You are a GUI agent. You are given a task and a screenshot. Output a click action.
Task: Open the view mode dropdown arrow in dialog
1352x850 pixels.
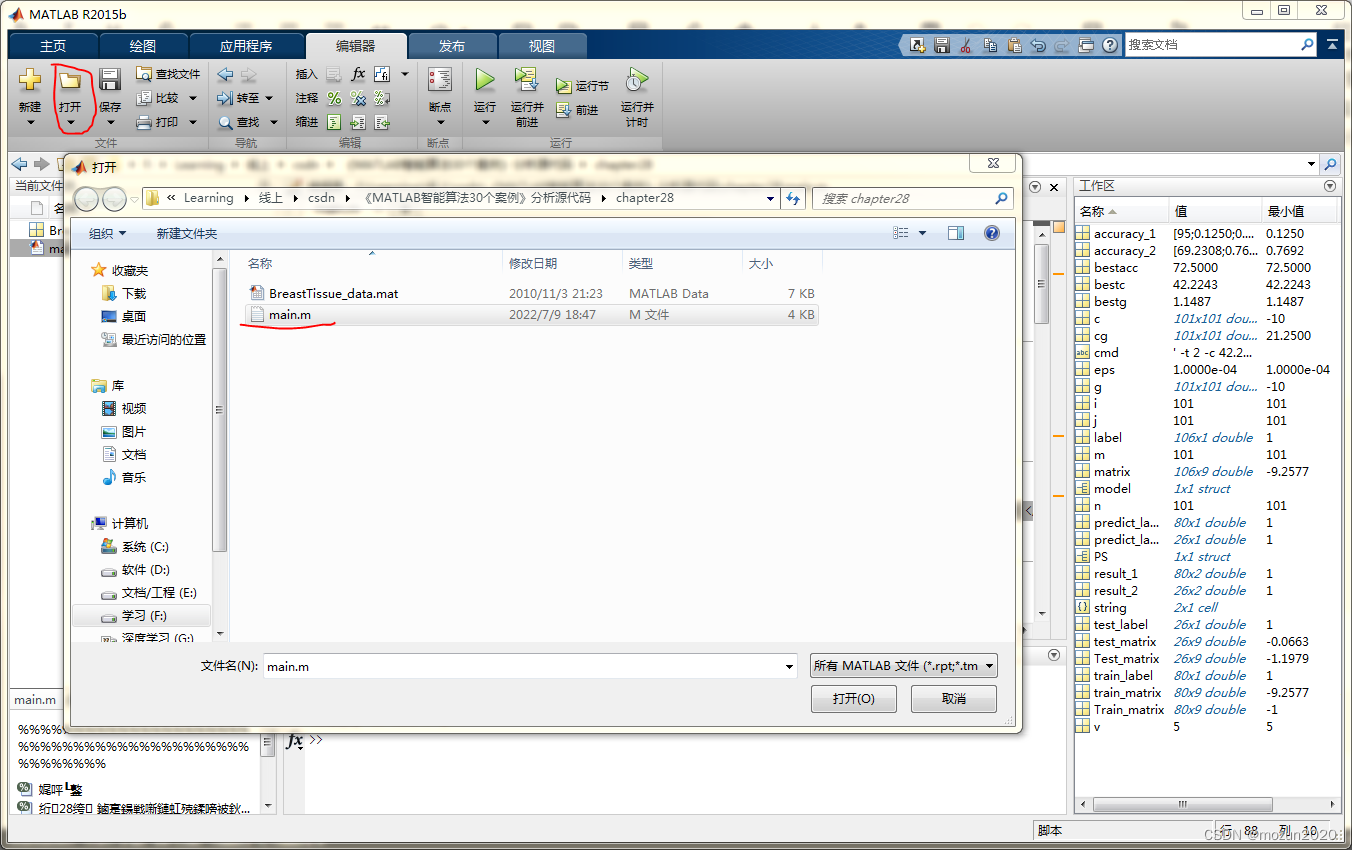pos(922,233)
